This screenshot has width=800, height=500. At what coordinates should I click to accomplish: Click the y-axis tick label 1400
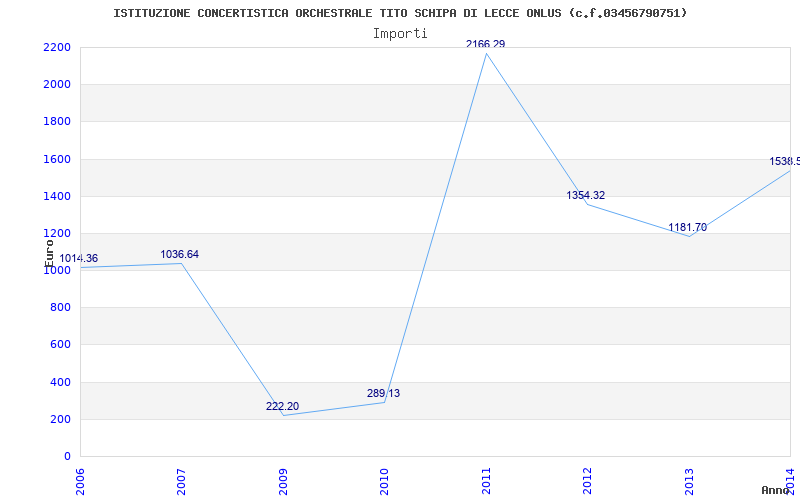point(57,196)
